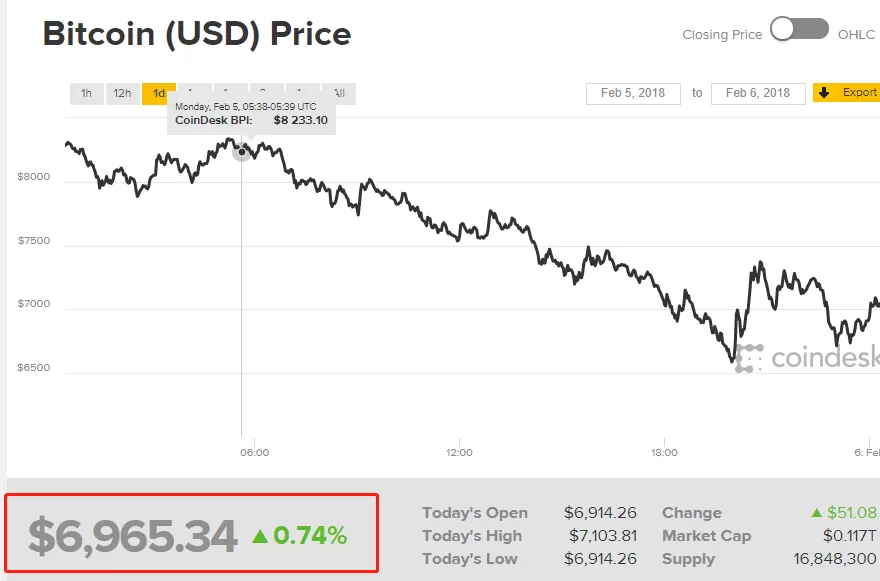The height and width of the screenshot is (581, 880).
Task: Click the Export button
Action: 846,93
